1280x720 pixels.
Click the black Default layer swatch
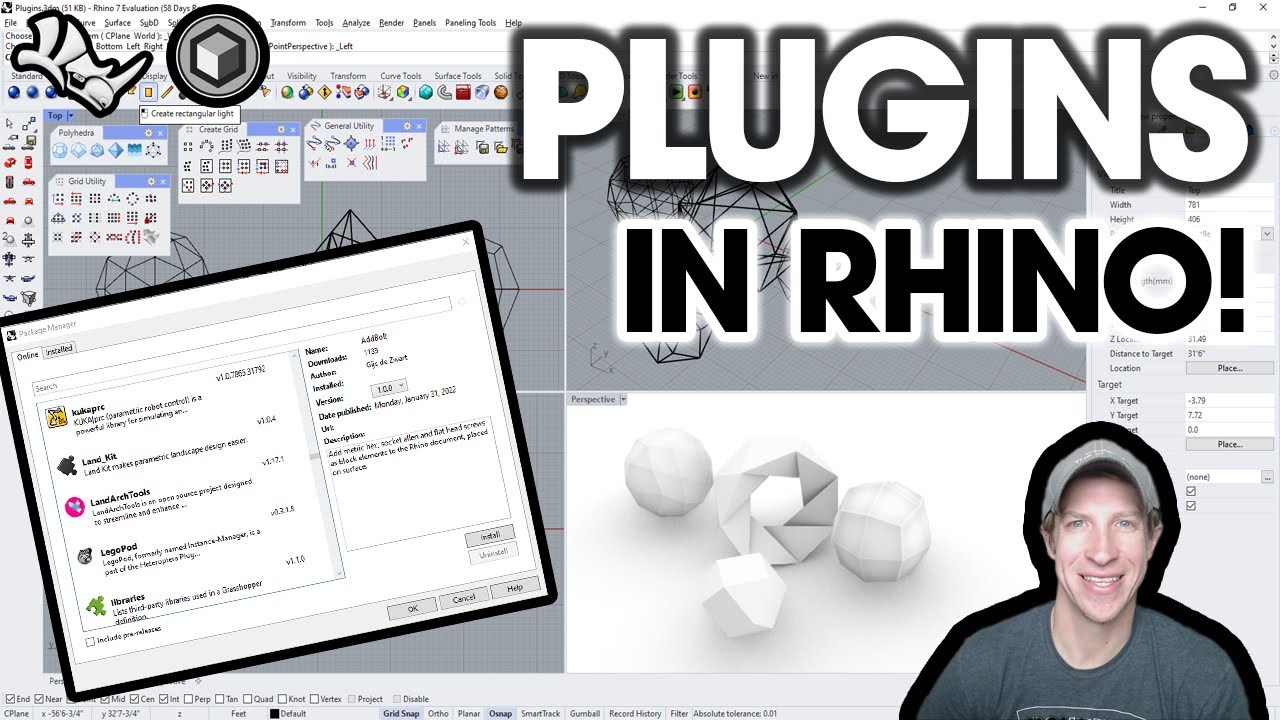(274, 713)
